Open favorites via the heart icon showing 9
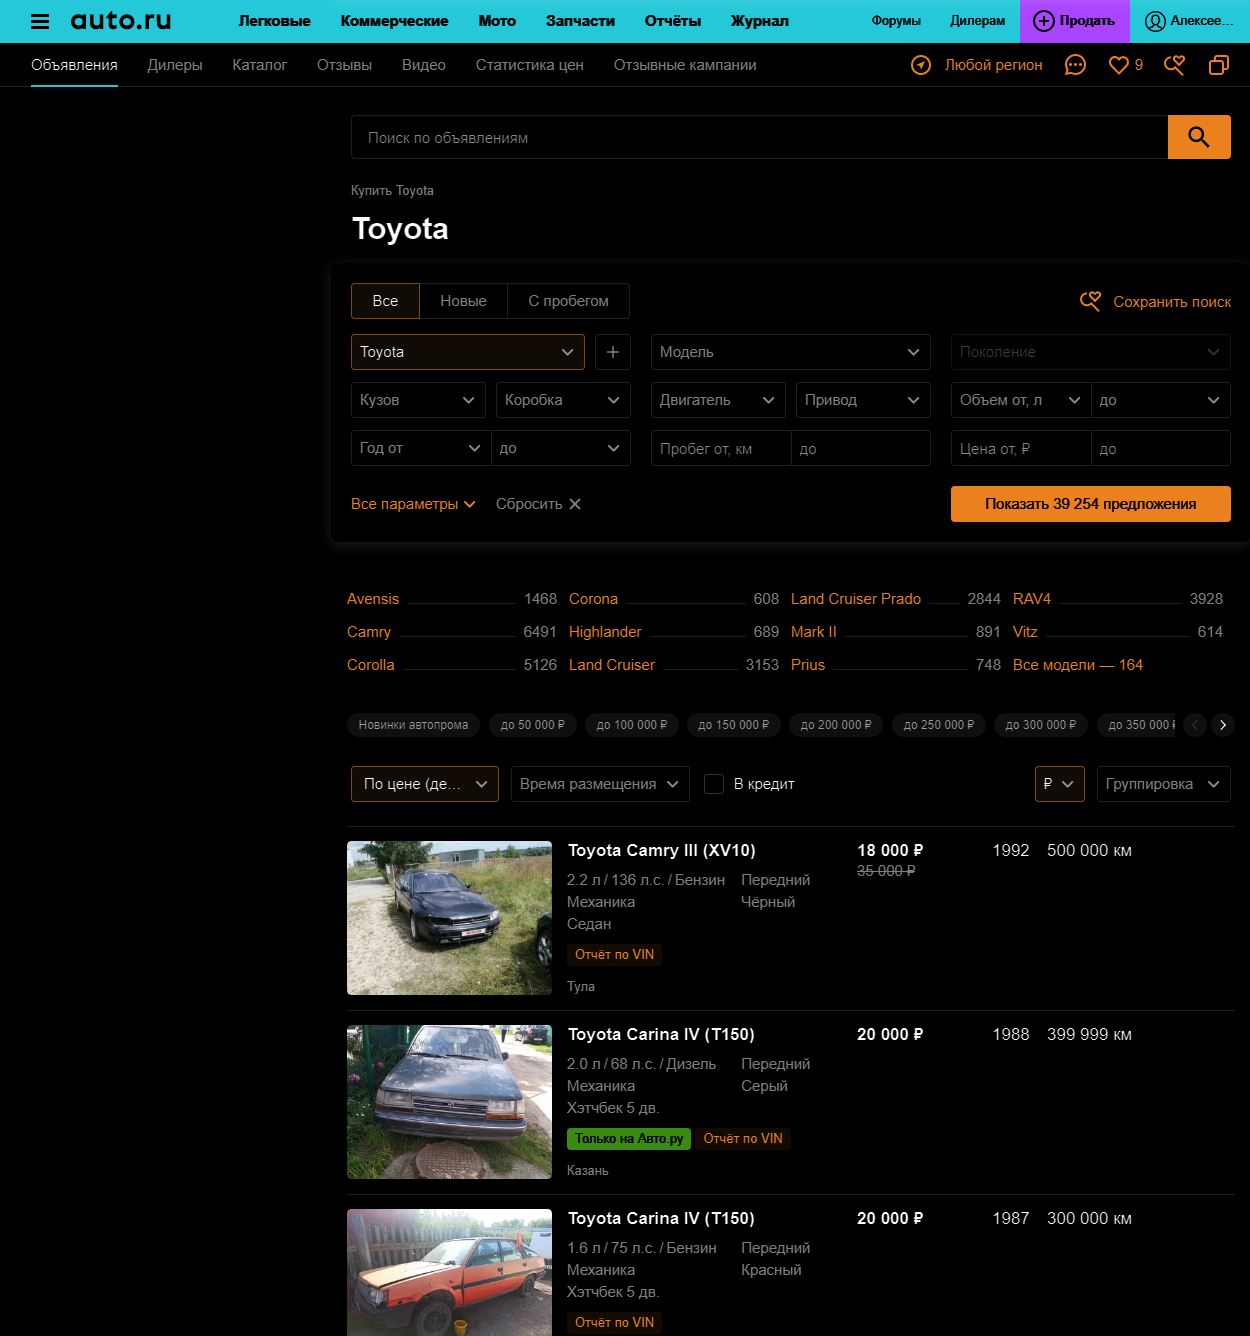The image size is (1250, 1336). coord(1121,64)
